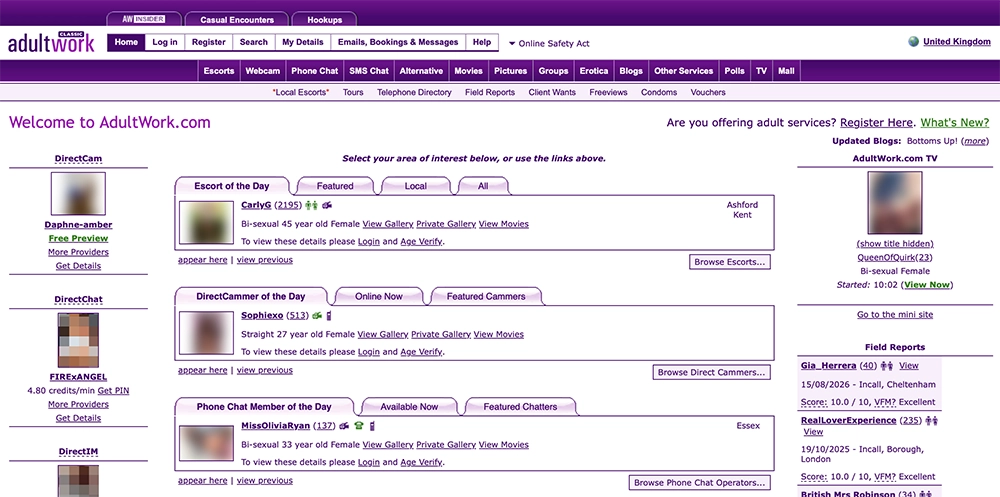1000x497 pixels.
Task: Go to Movies in the navbar
Action: point(468,71)
